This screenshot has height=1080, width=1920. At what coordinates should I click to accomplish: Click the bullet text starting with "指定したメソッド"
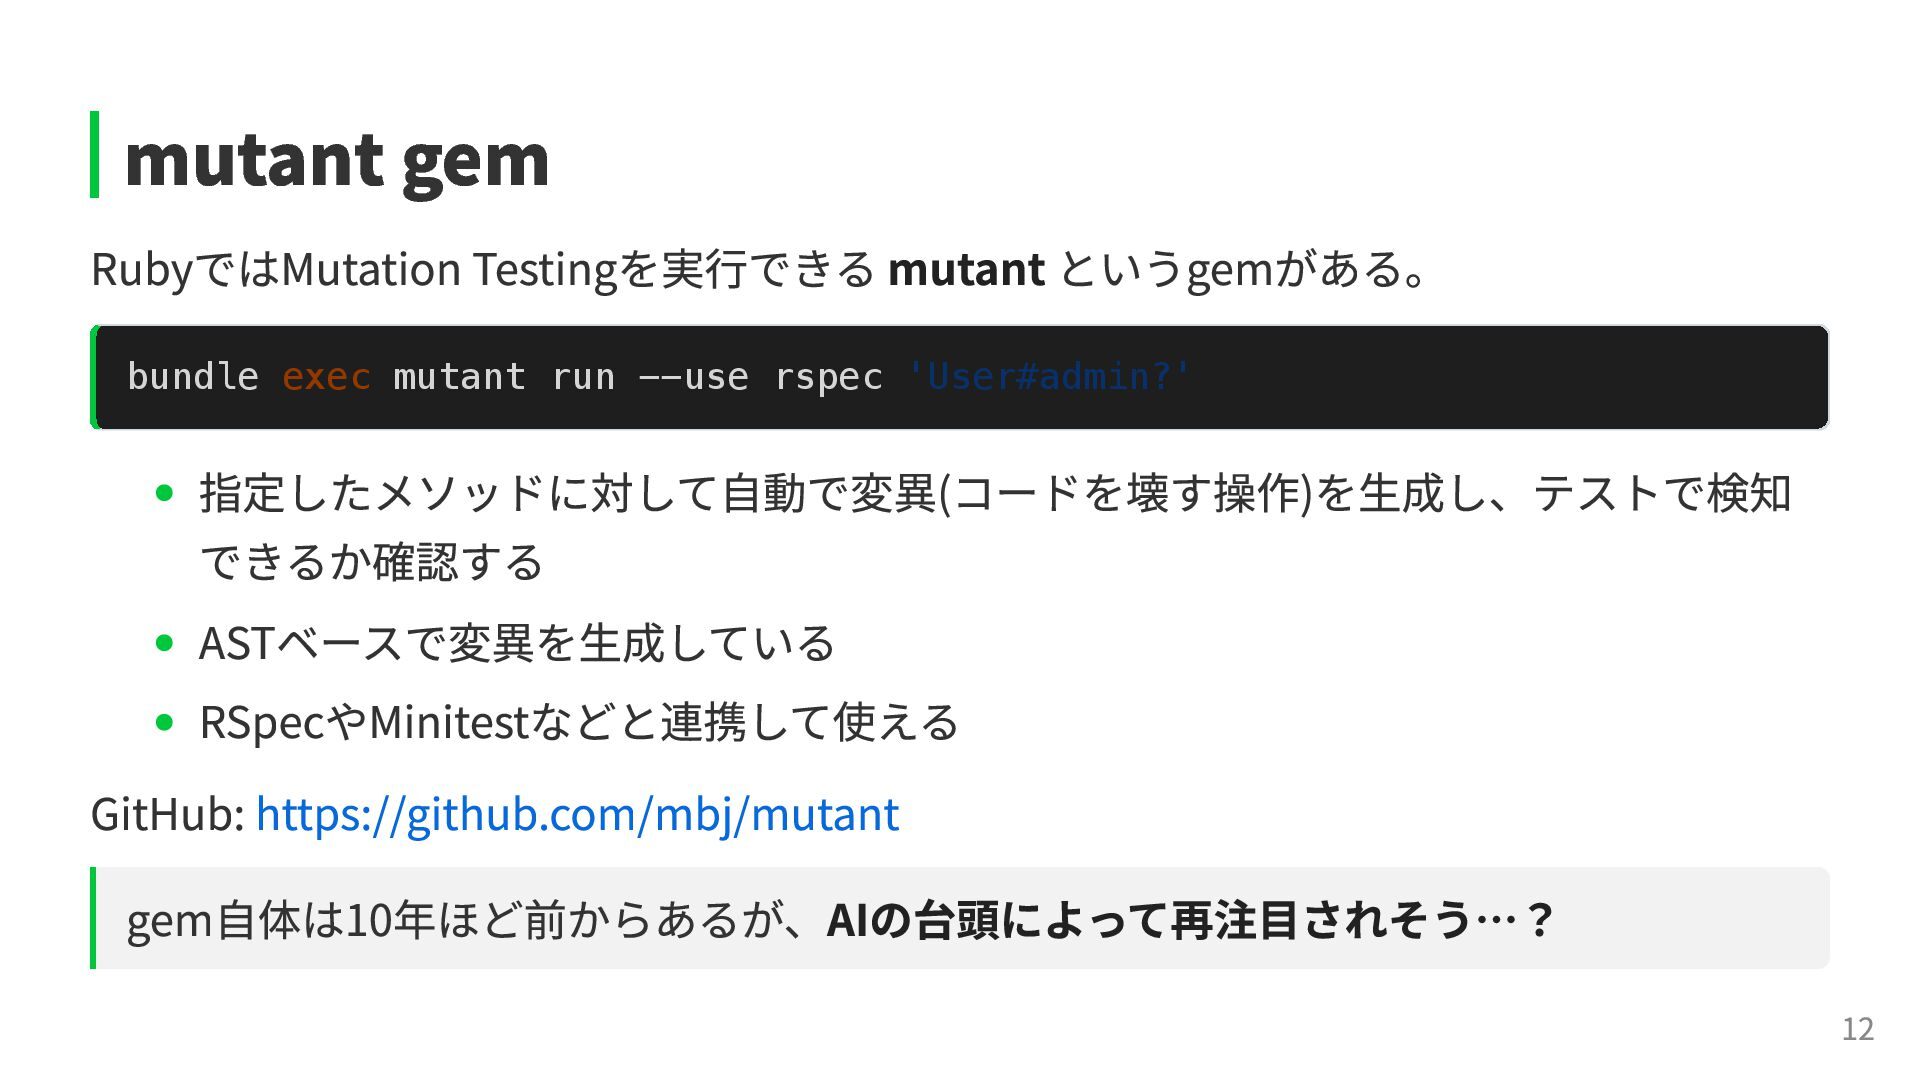pyautogui.click(x=994, y=494)
